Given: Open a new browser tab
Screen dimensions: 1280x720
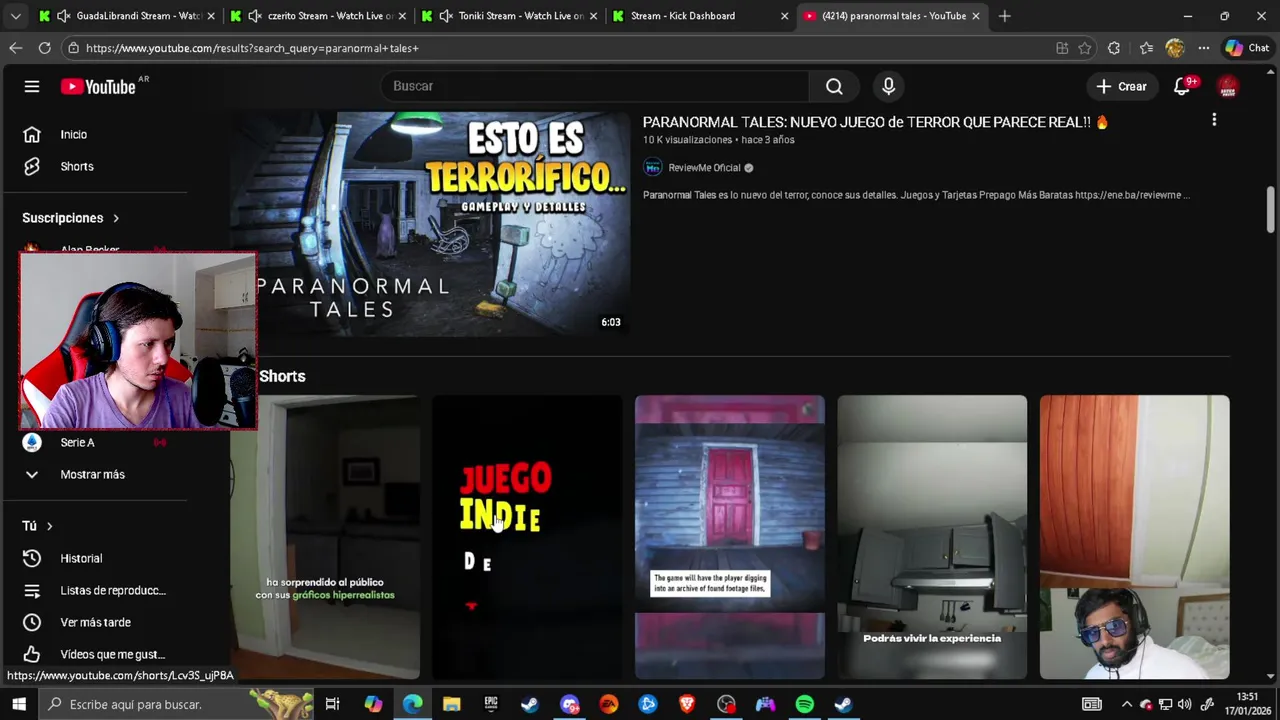Looking at the screenshot, I should click(x=1004, y=16).
